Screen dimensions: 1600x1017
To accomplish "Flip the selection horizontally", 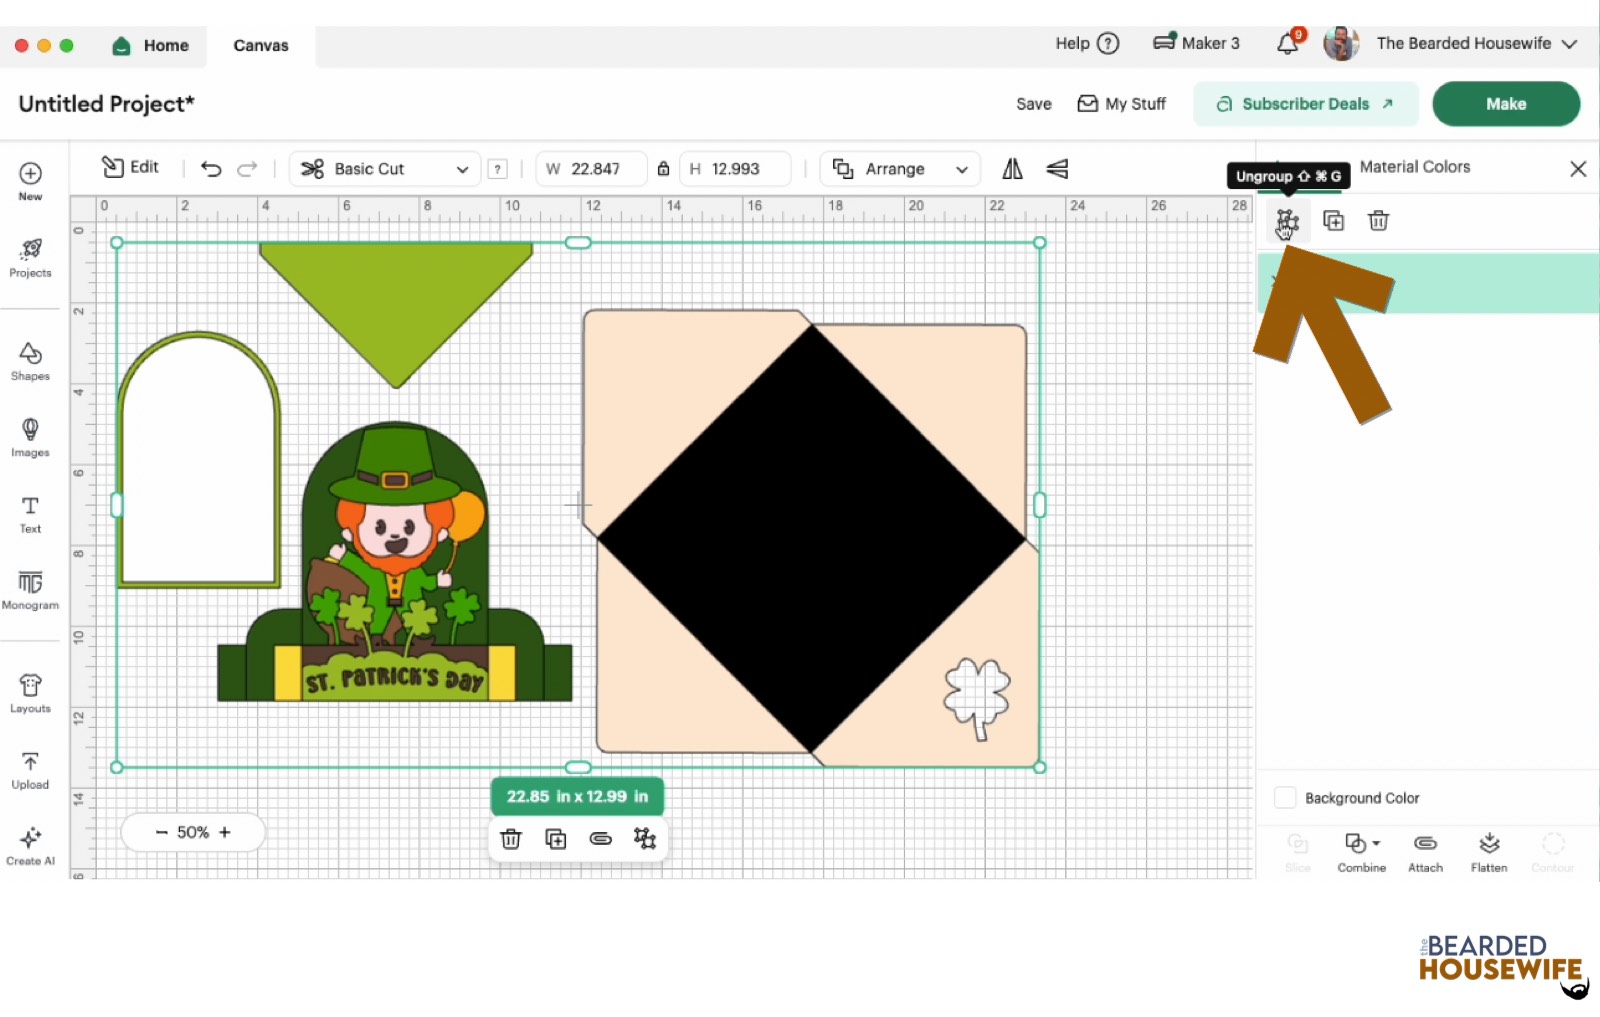I will (x=1011, y=169).
